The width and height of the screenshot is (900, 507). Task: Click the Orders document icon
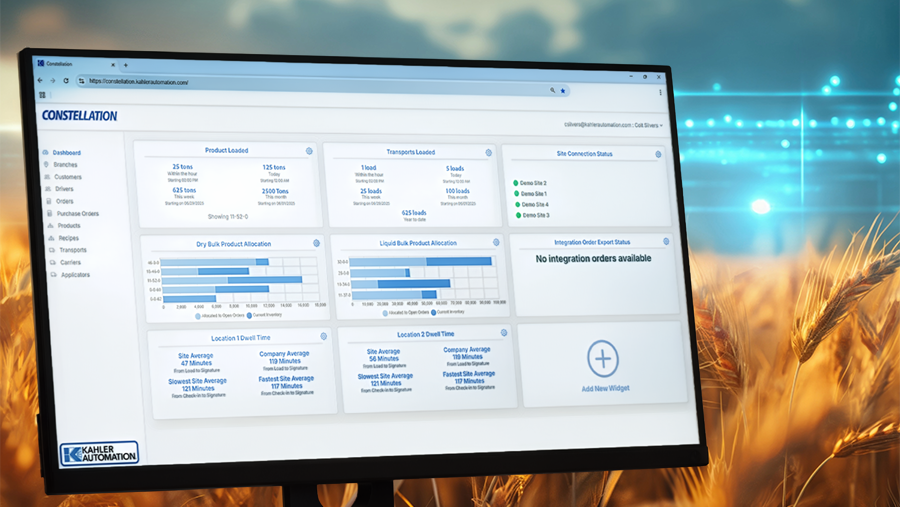(x=49, y=201)
